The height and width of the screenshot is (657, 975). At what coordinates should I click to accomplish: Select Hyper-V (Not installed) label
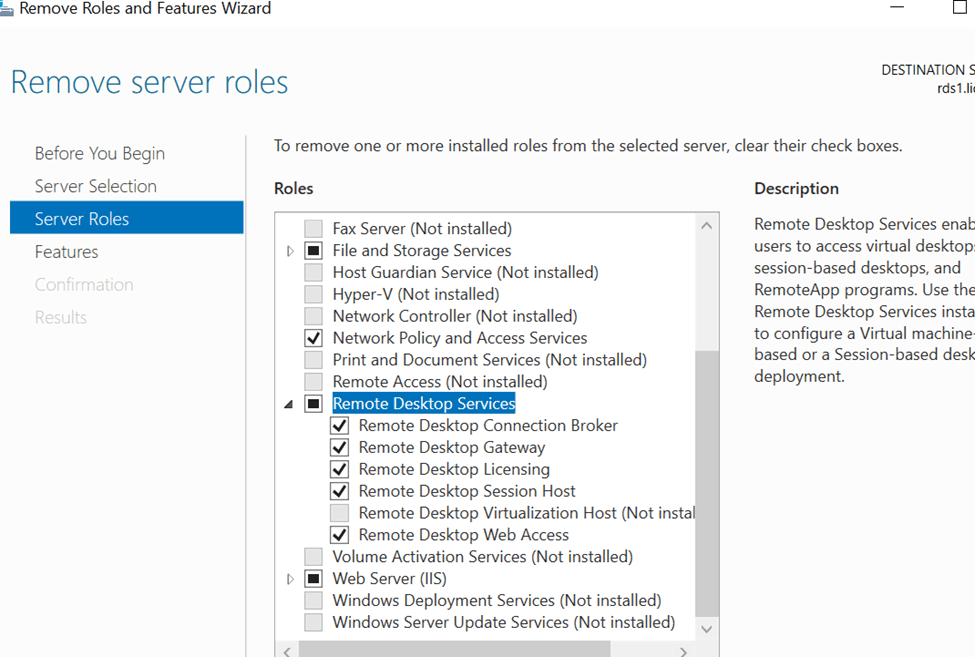click(416, 294)
